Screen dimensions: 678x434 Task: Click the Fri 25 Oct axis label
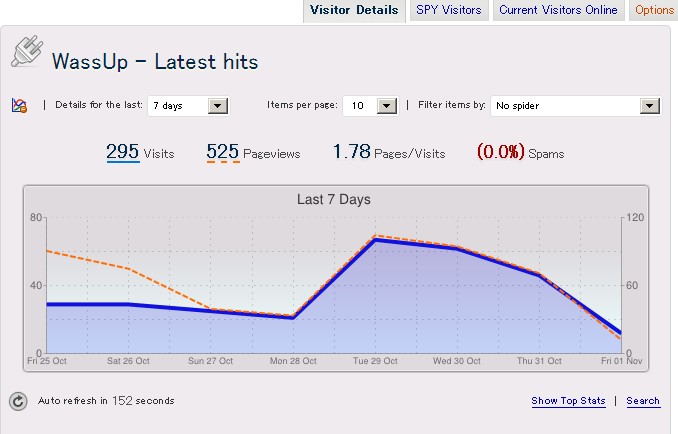coord(46,361)
